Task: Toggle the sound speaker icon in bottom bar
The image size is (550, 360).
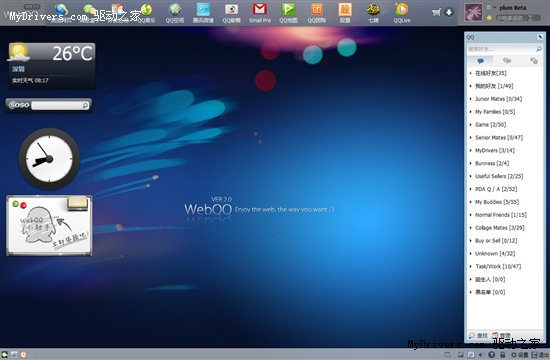Action: (481, 355)
